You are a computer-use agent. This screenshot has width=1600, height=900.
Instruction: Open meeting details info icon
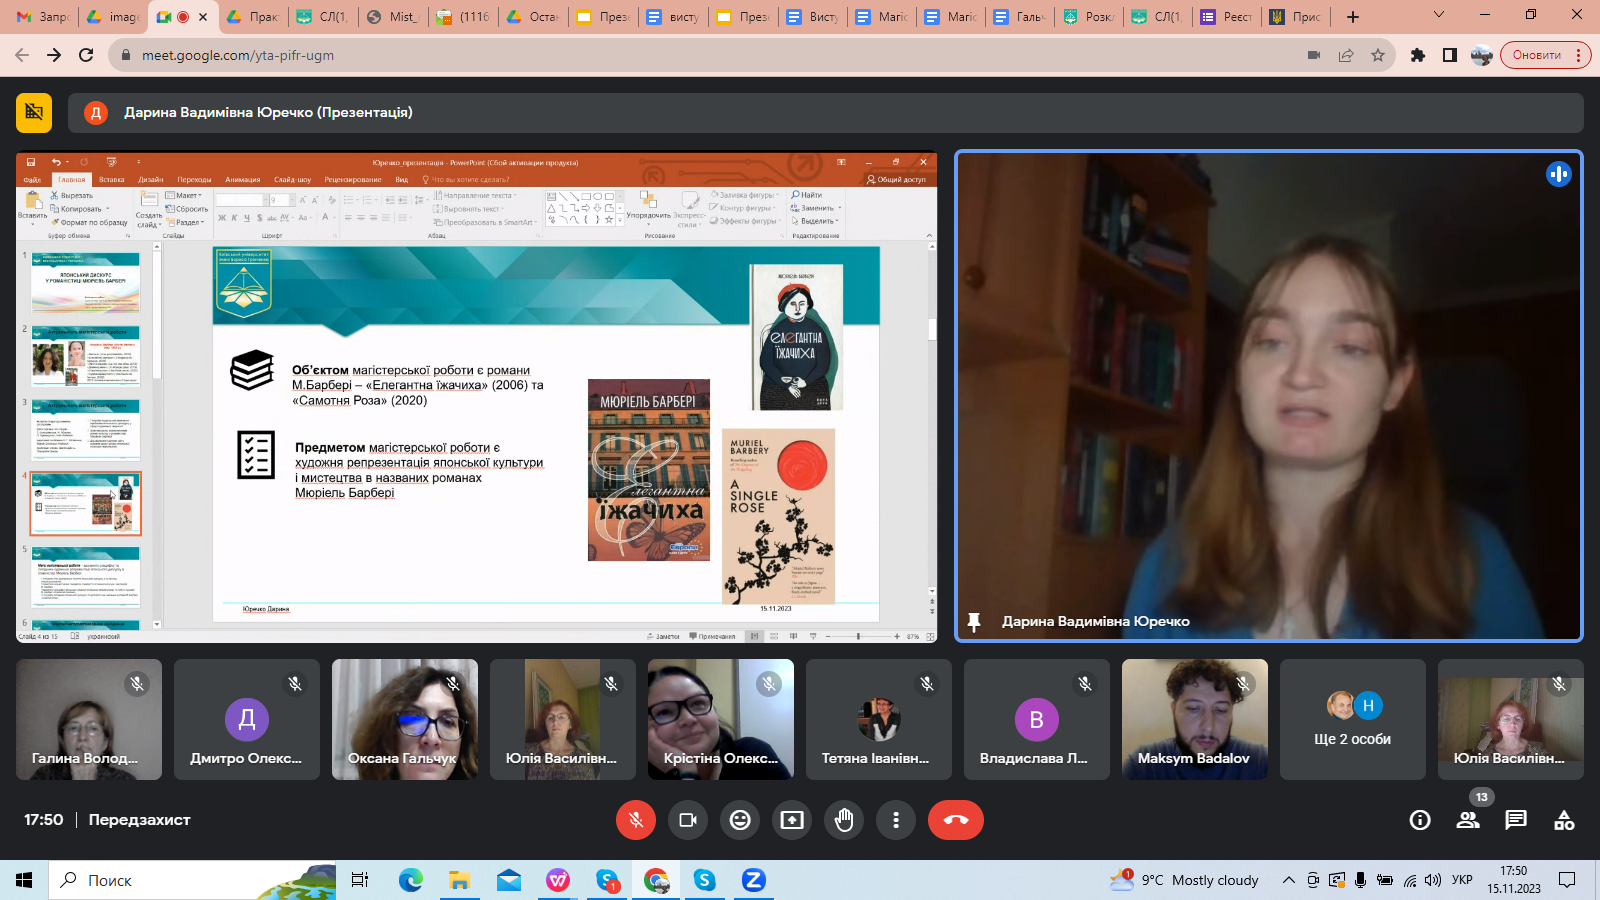tap(1419, 820)
